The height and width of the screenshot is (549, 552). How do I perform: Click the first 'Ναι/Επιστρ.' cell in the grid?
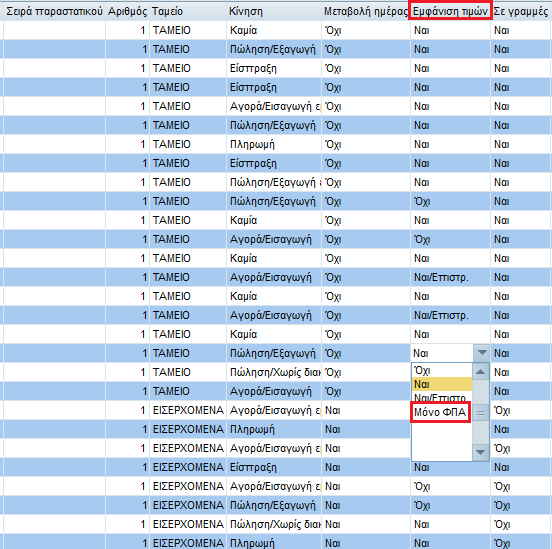(450, 277)
